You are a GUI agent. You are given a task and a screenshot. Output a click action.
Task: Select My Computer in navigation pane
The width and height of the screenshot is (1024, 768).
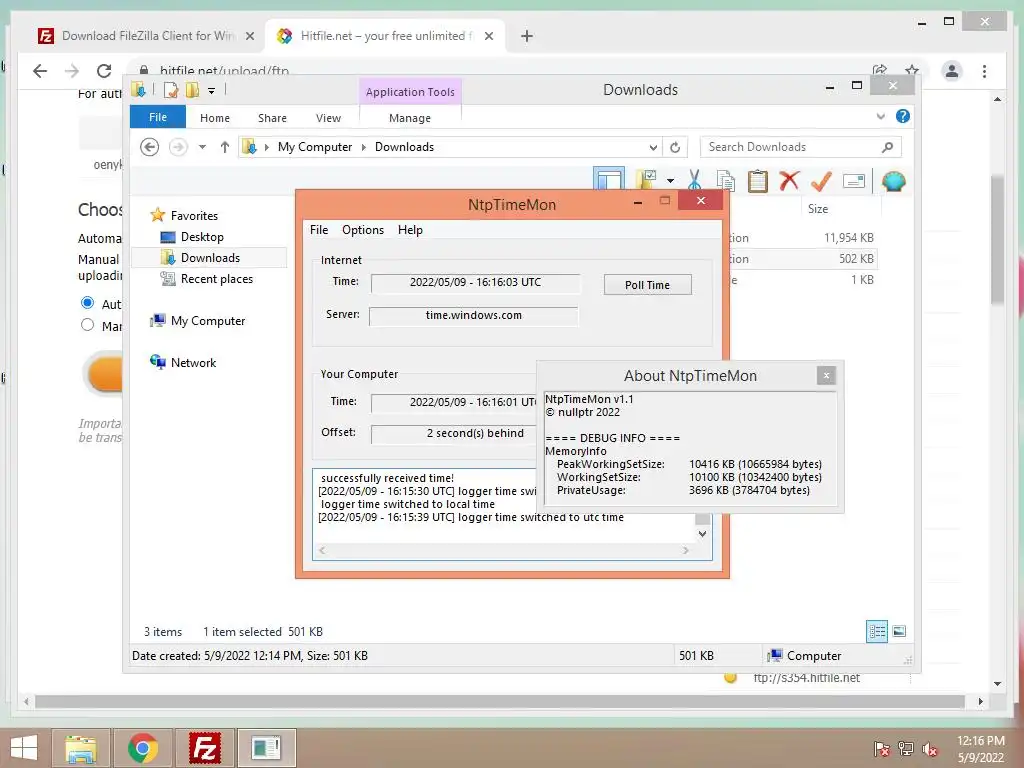198,321
